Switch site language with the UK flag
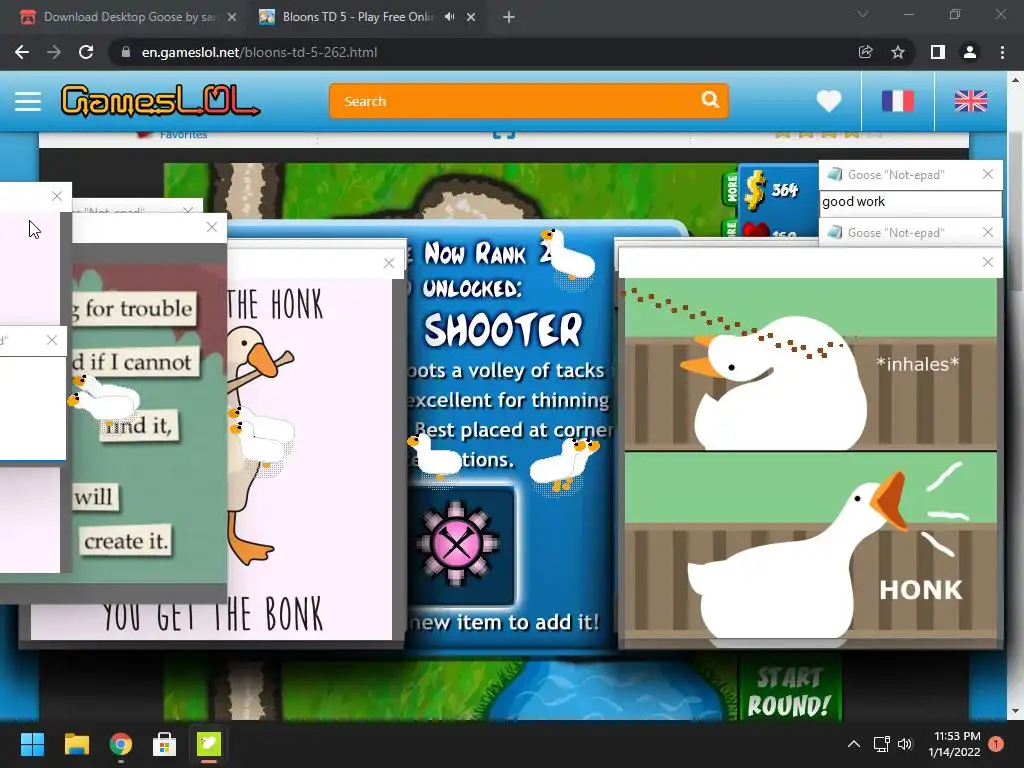The height and width of the screenshot is (768, 1024). (x=970, y=101)
